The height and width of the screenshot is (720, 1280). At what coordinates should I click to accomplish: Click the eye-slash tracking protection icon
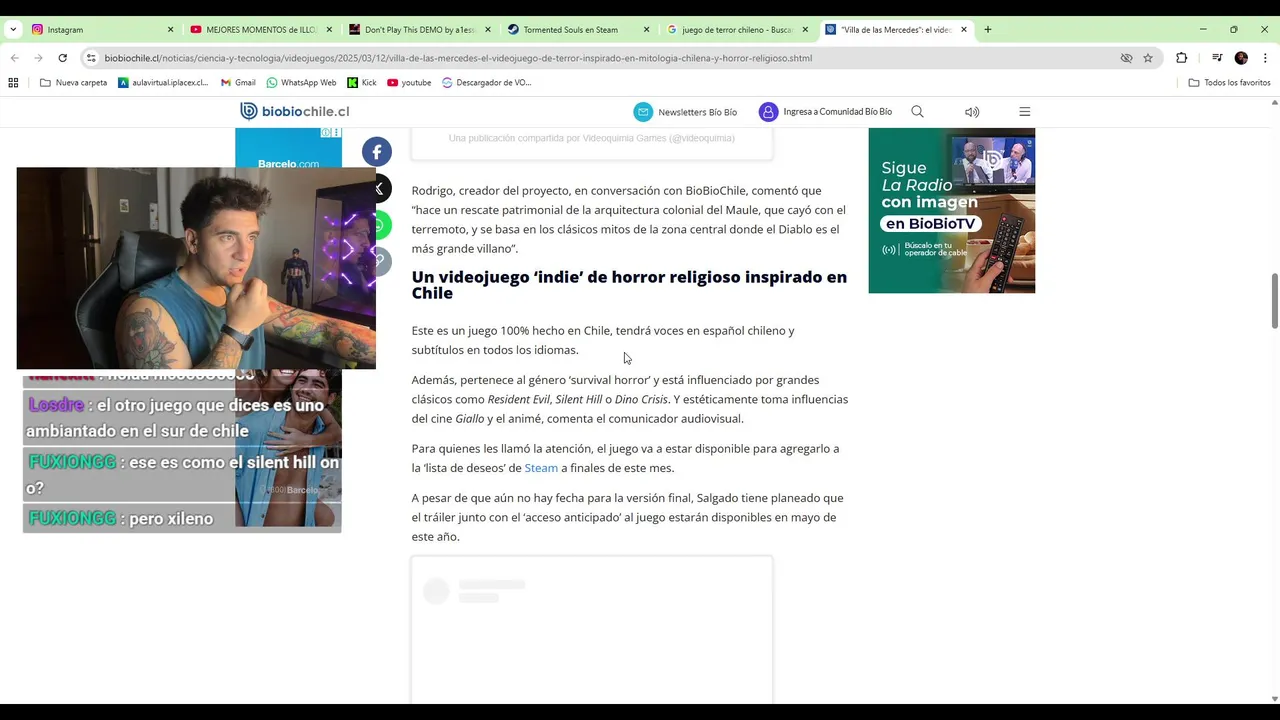1126,58
